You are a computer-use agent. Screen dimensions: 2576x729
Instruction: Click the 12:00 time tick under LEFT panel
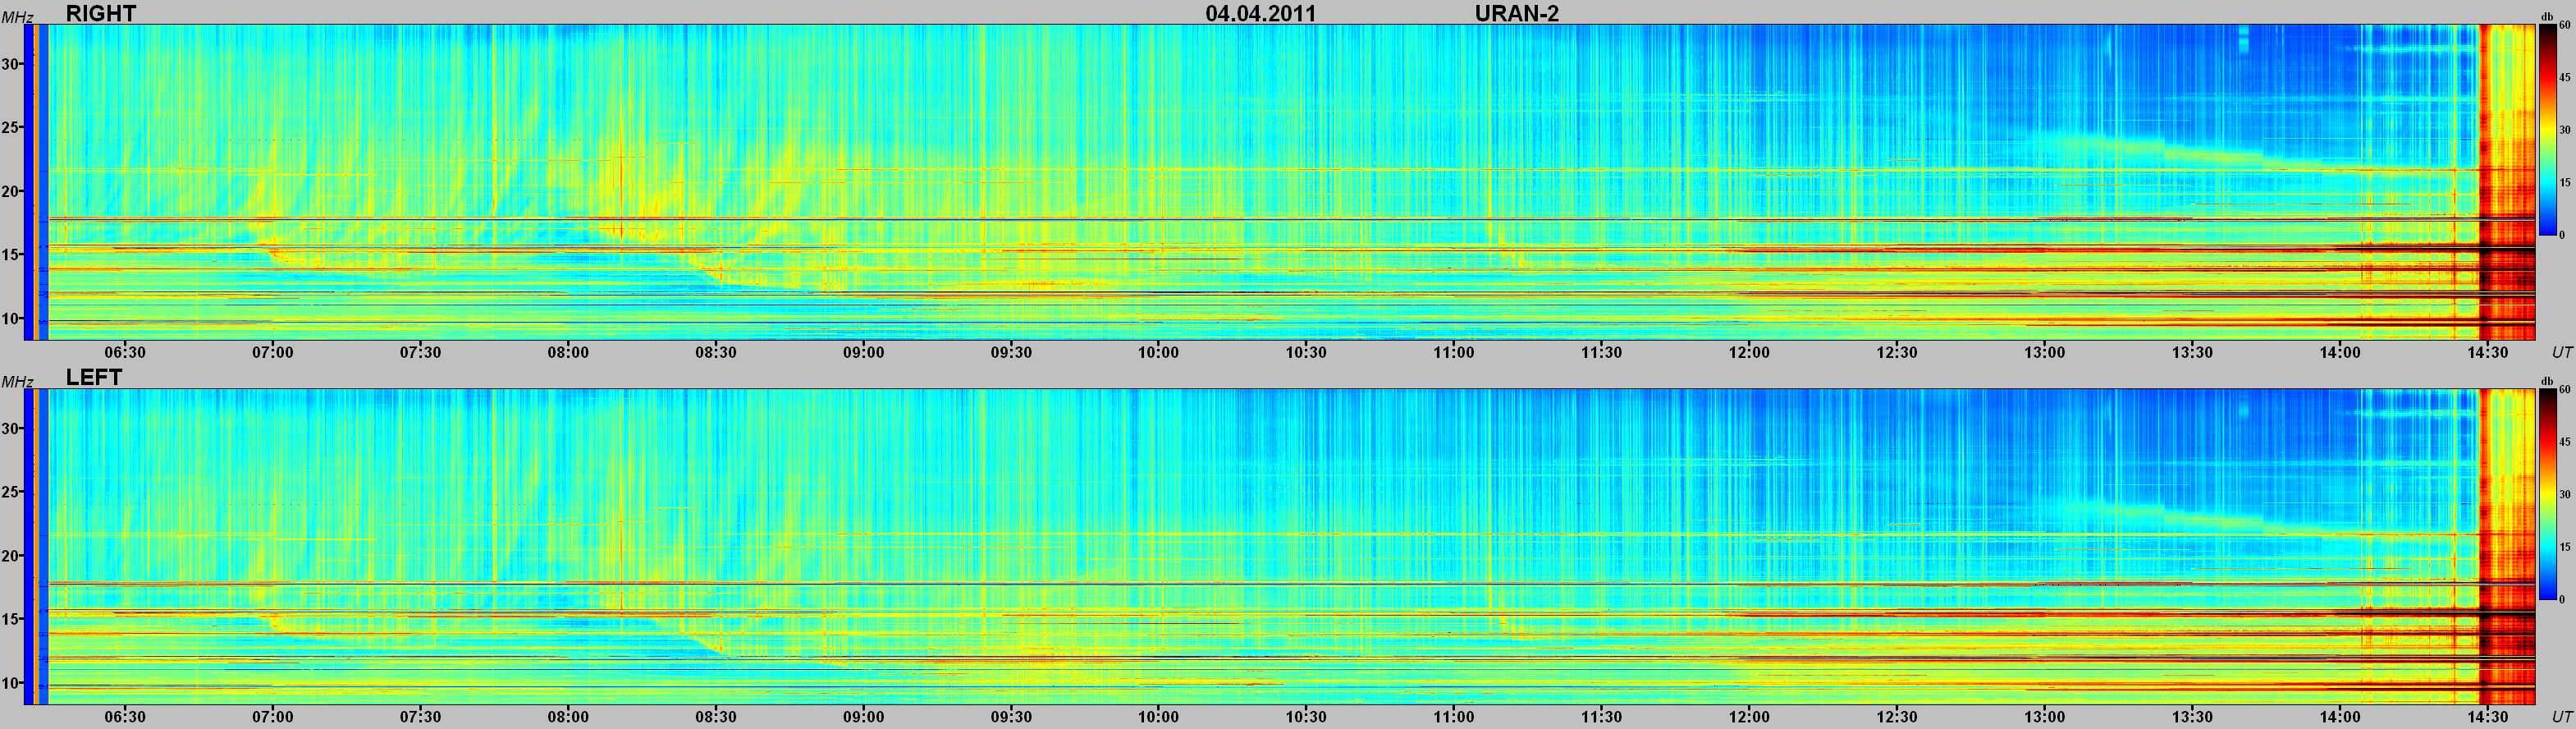click(x=1749, y=716)
